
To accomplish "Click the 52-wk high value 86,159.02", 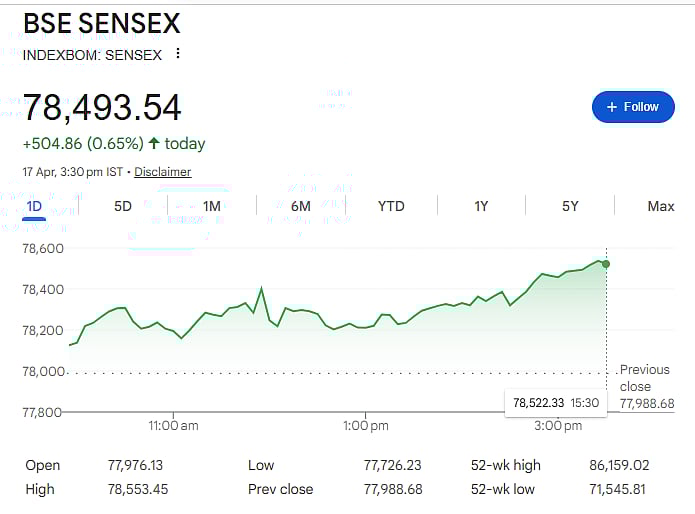I will (x=620, y=465).
